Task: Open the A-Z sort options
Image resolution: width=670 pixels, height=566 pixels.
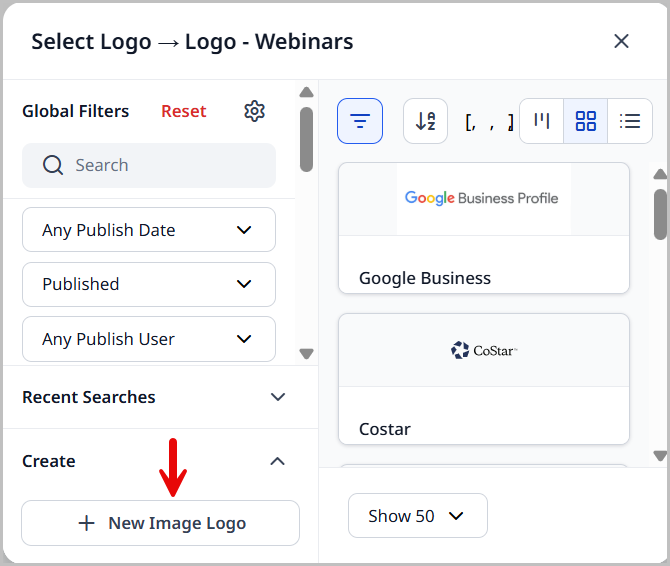Action: (425, 121)
